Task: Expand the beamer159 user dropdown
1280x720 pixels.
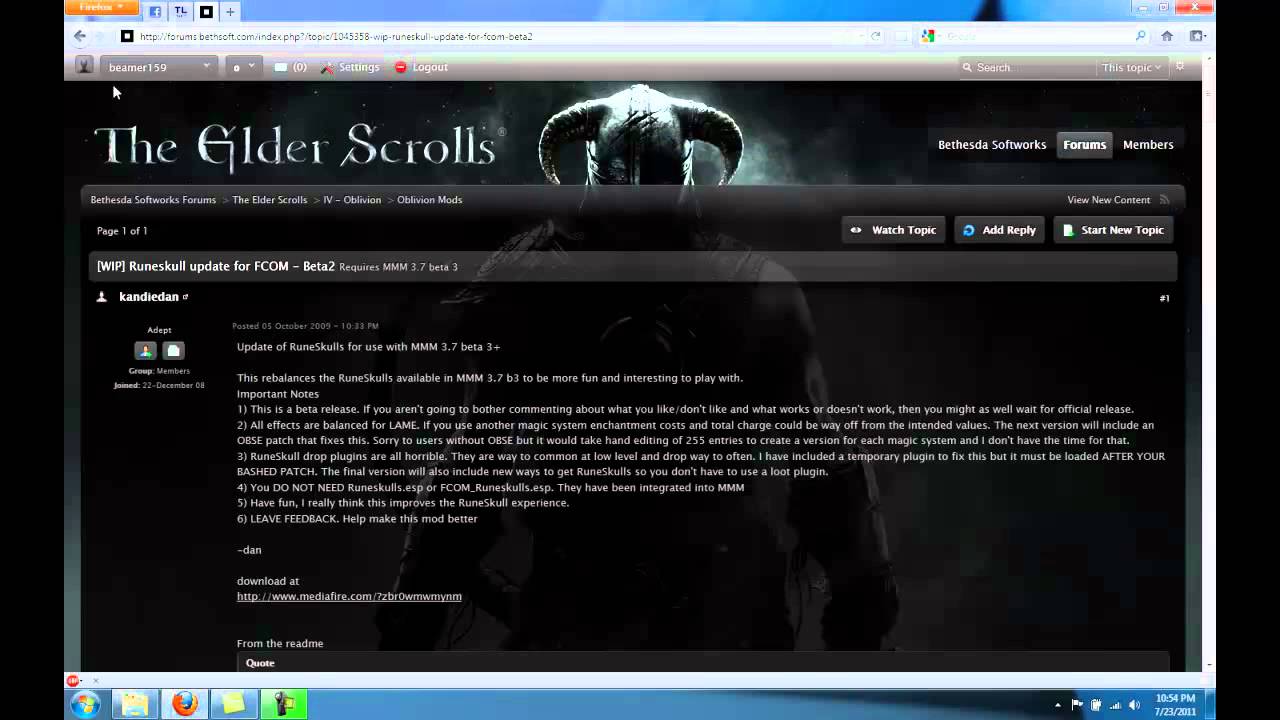Action: coord(159,67)
